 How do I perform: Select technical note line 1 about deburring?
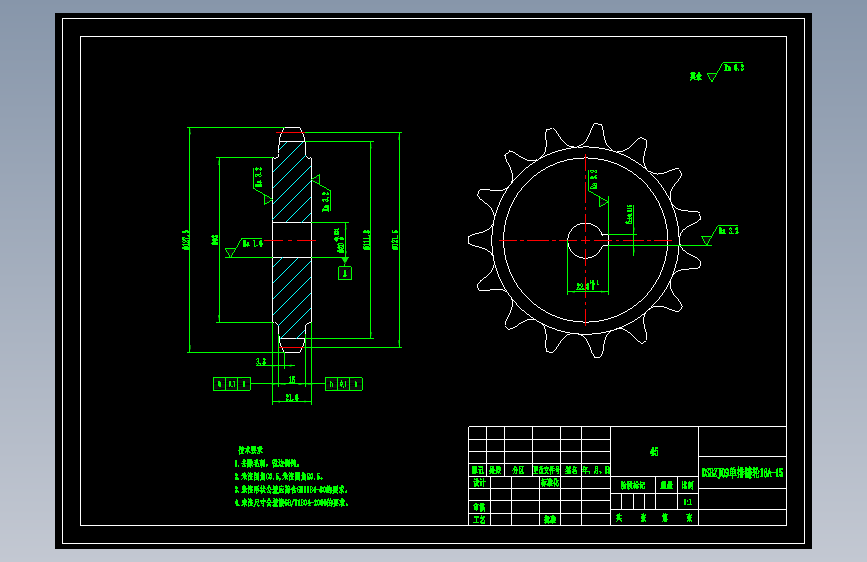(x=267, y=463)
